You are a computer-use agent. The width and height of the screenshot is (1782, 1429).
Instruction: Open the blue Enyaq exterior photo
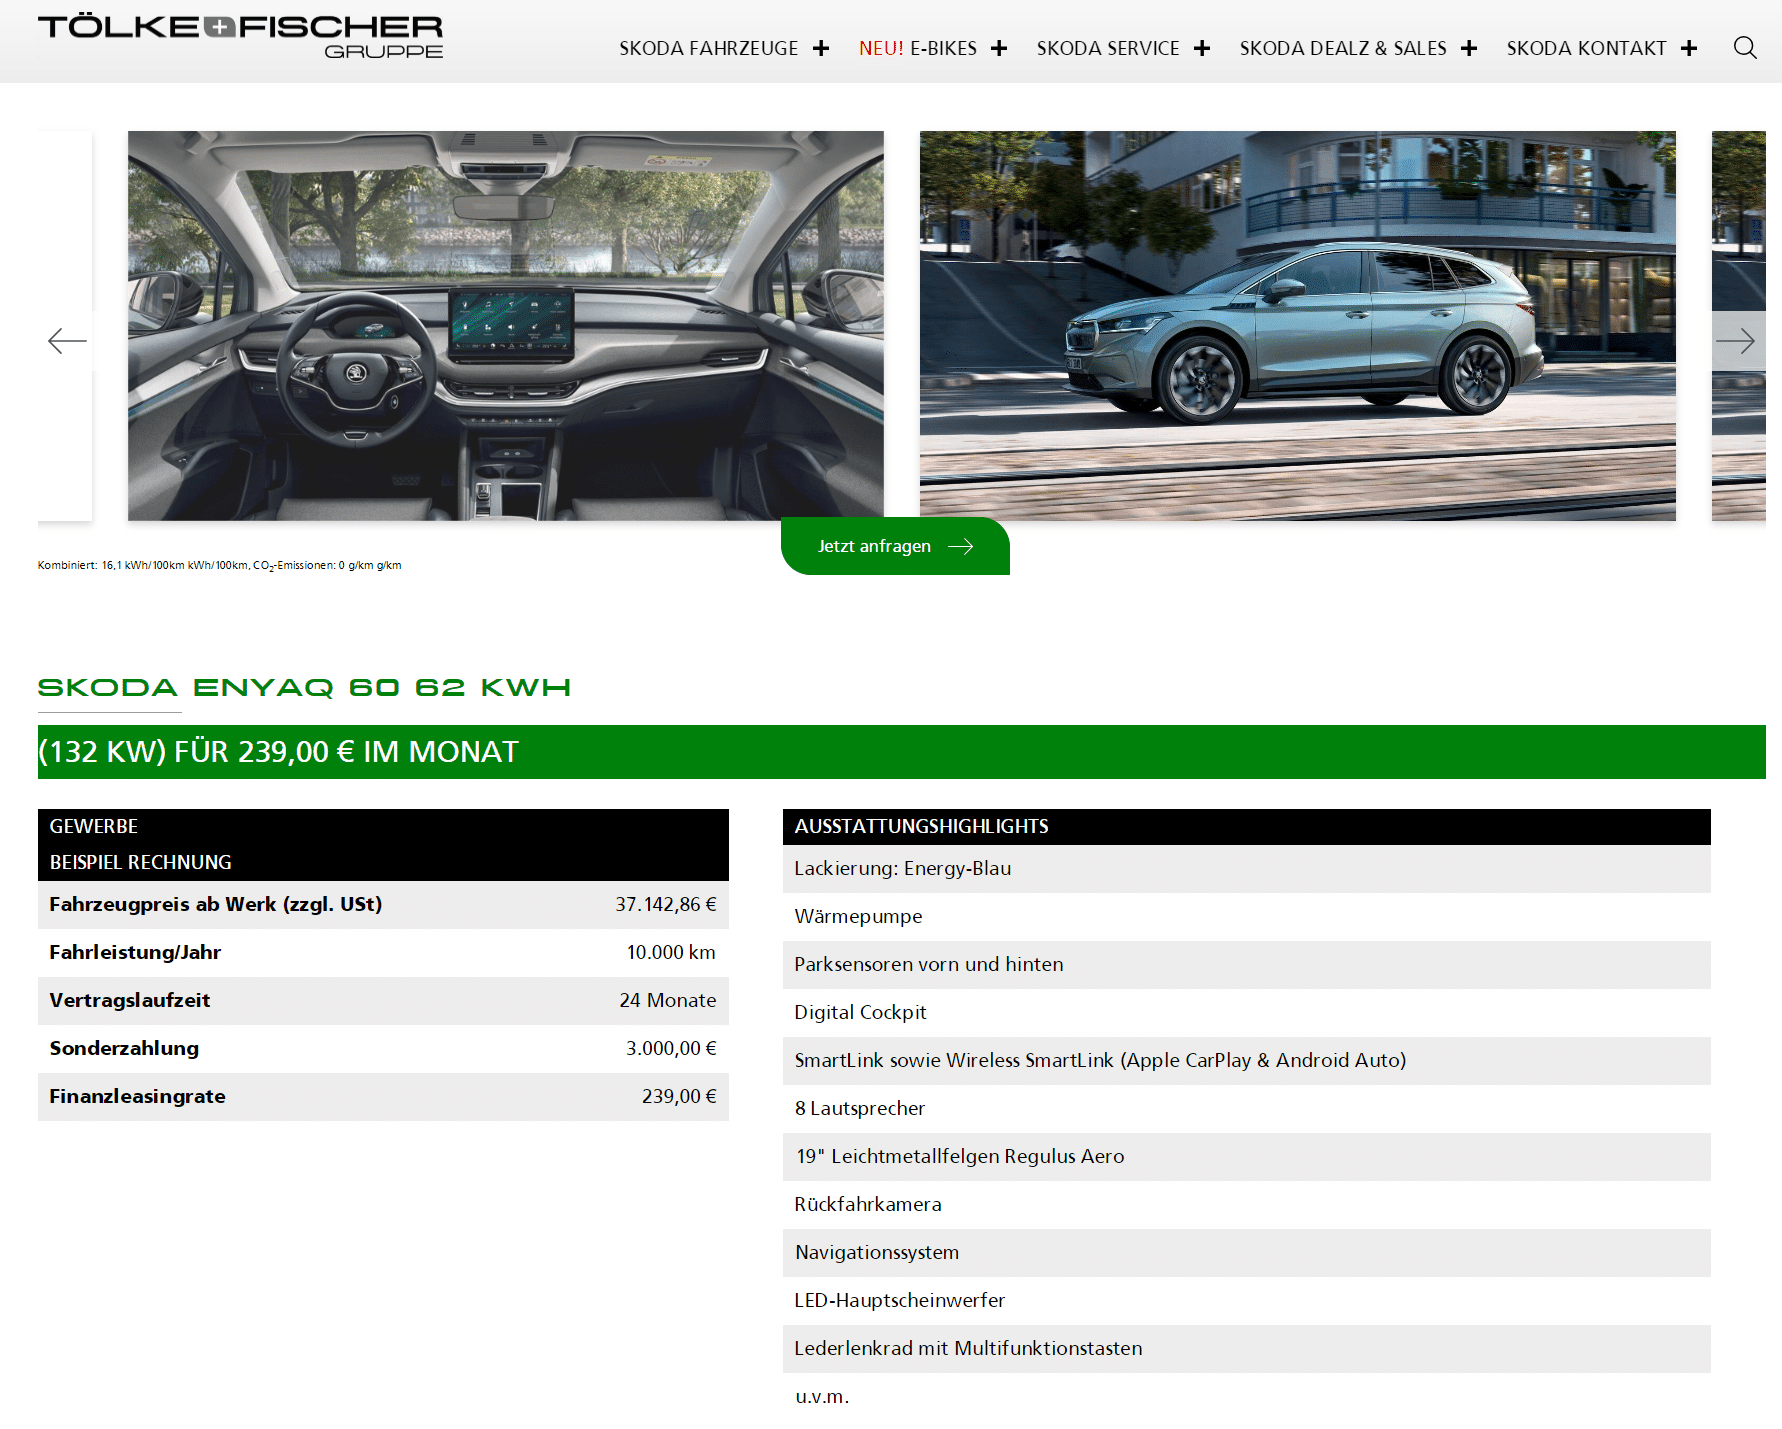click(x=1298, y=325)
